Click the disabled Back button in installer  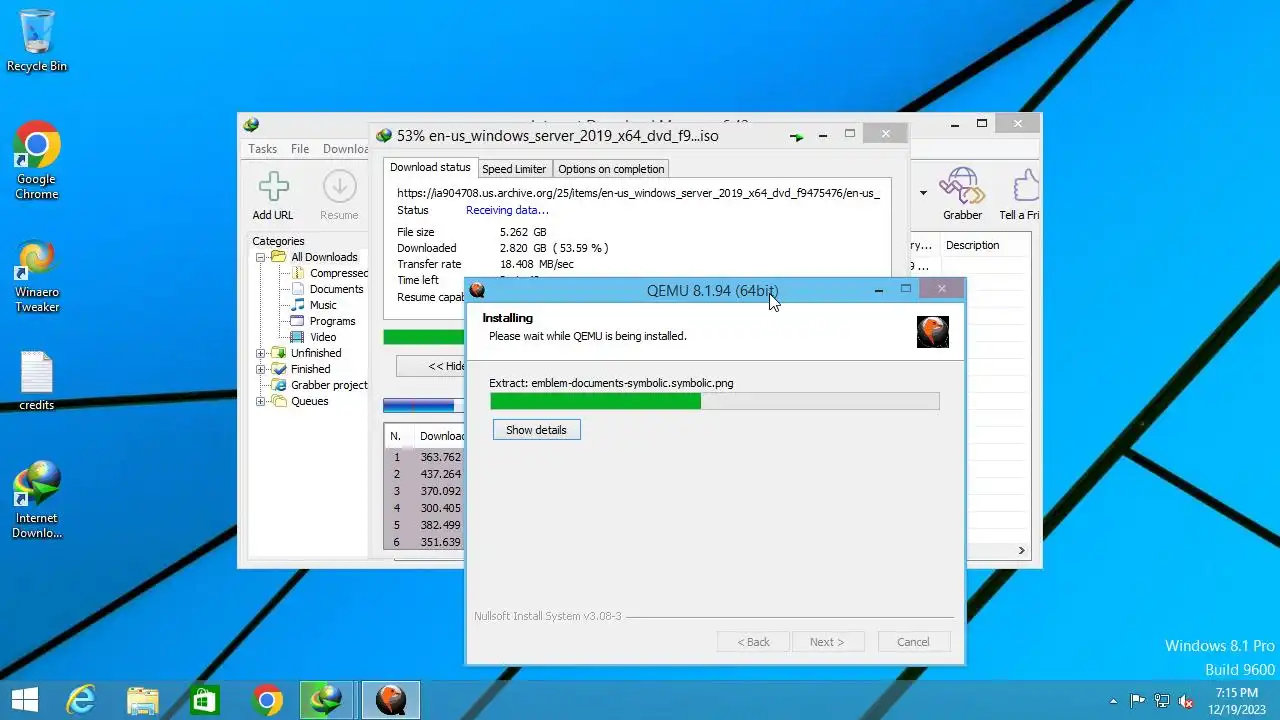pyautogui.click(x=753, y=642)
